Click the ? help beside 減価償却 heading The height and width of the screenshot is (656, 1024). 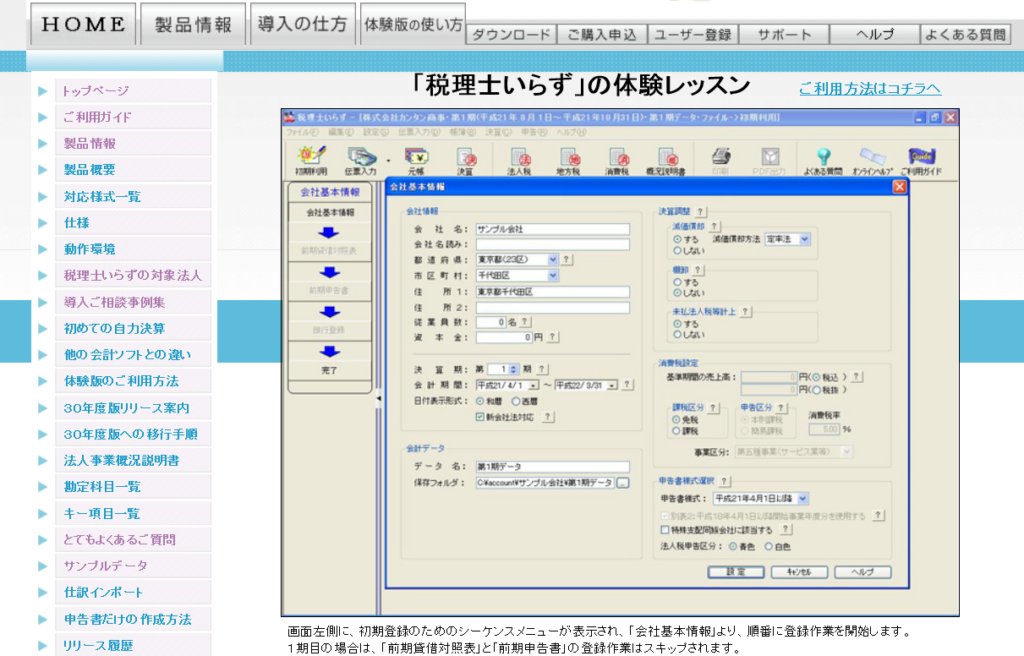[714, 226]
